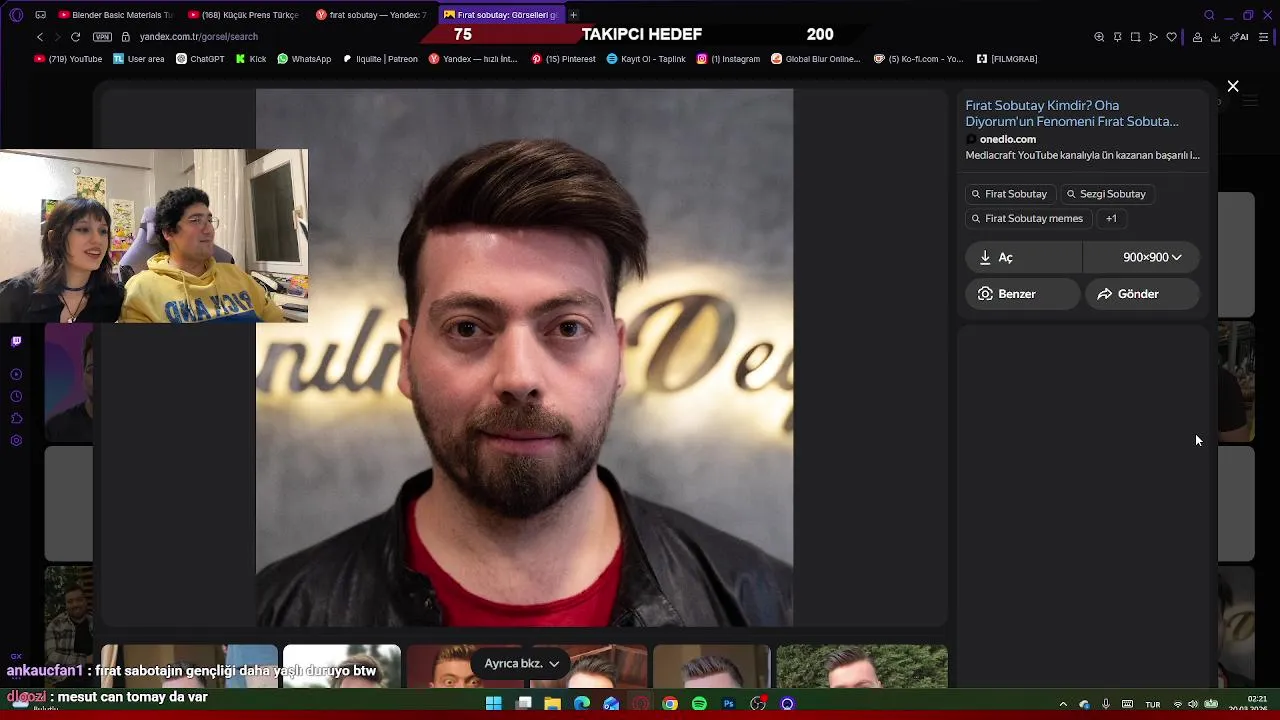Open Photoshop from taskbar
This screenshot has height=720, width=1280.
pyautogui.click(x=729, y=704)
